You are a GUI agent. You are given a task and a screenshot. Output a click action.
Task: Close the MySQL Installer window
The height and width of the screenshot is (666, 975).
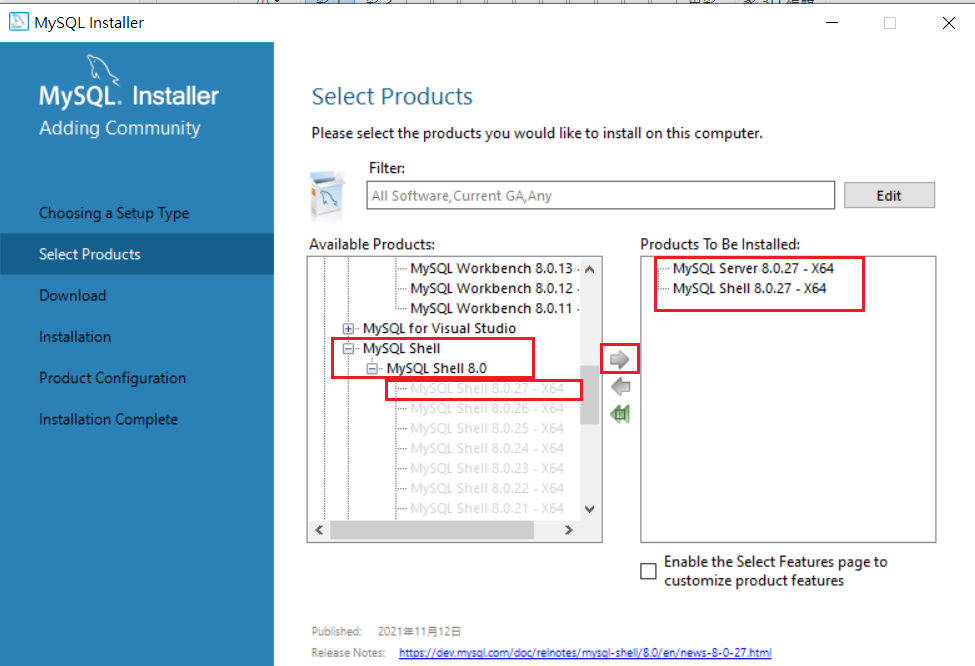tap(948, 23)
